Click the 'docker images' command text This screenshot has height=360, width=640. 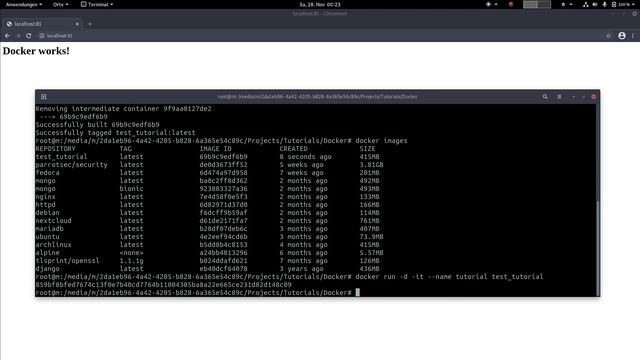coord(381,141)
